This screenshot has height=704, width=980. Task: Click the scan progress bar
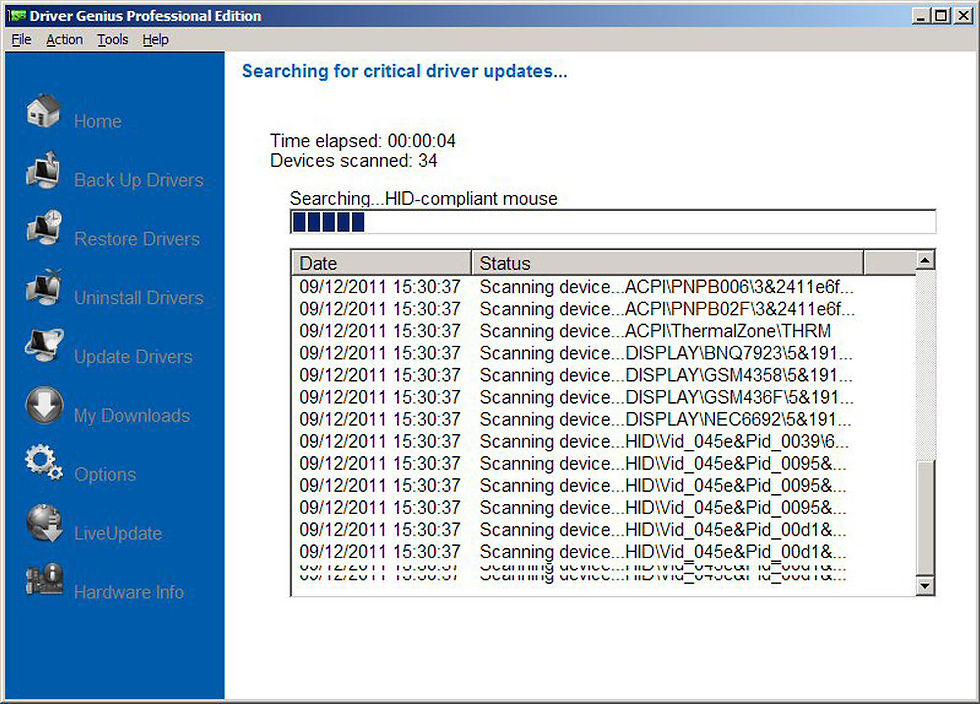pos(613,222)
